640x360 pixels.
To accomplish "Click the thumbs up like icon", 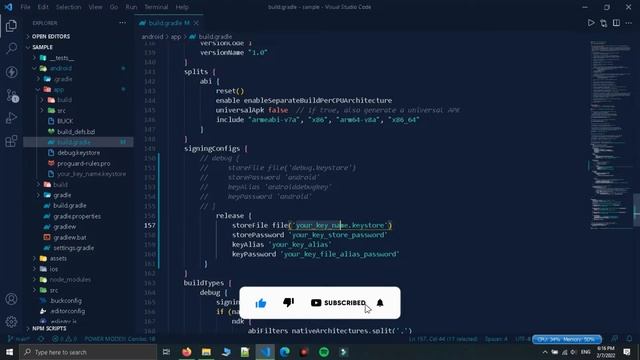I will 261,303.
